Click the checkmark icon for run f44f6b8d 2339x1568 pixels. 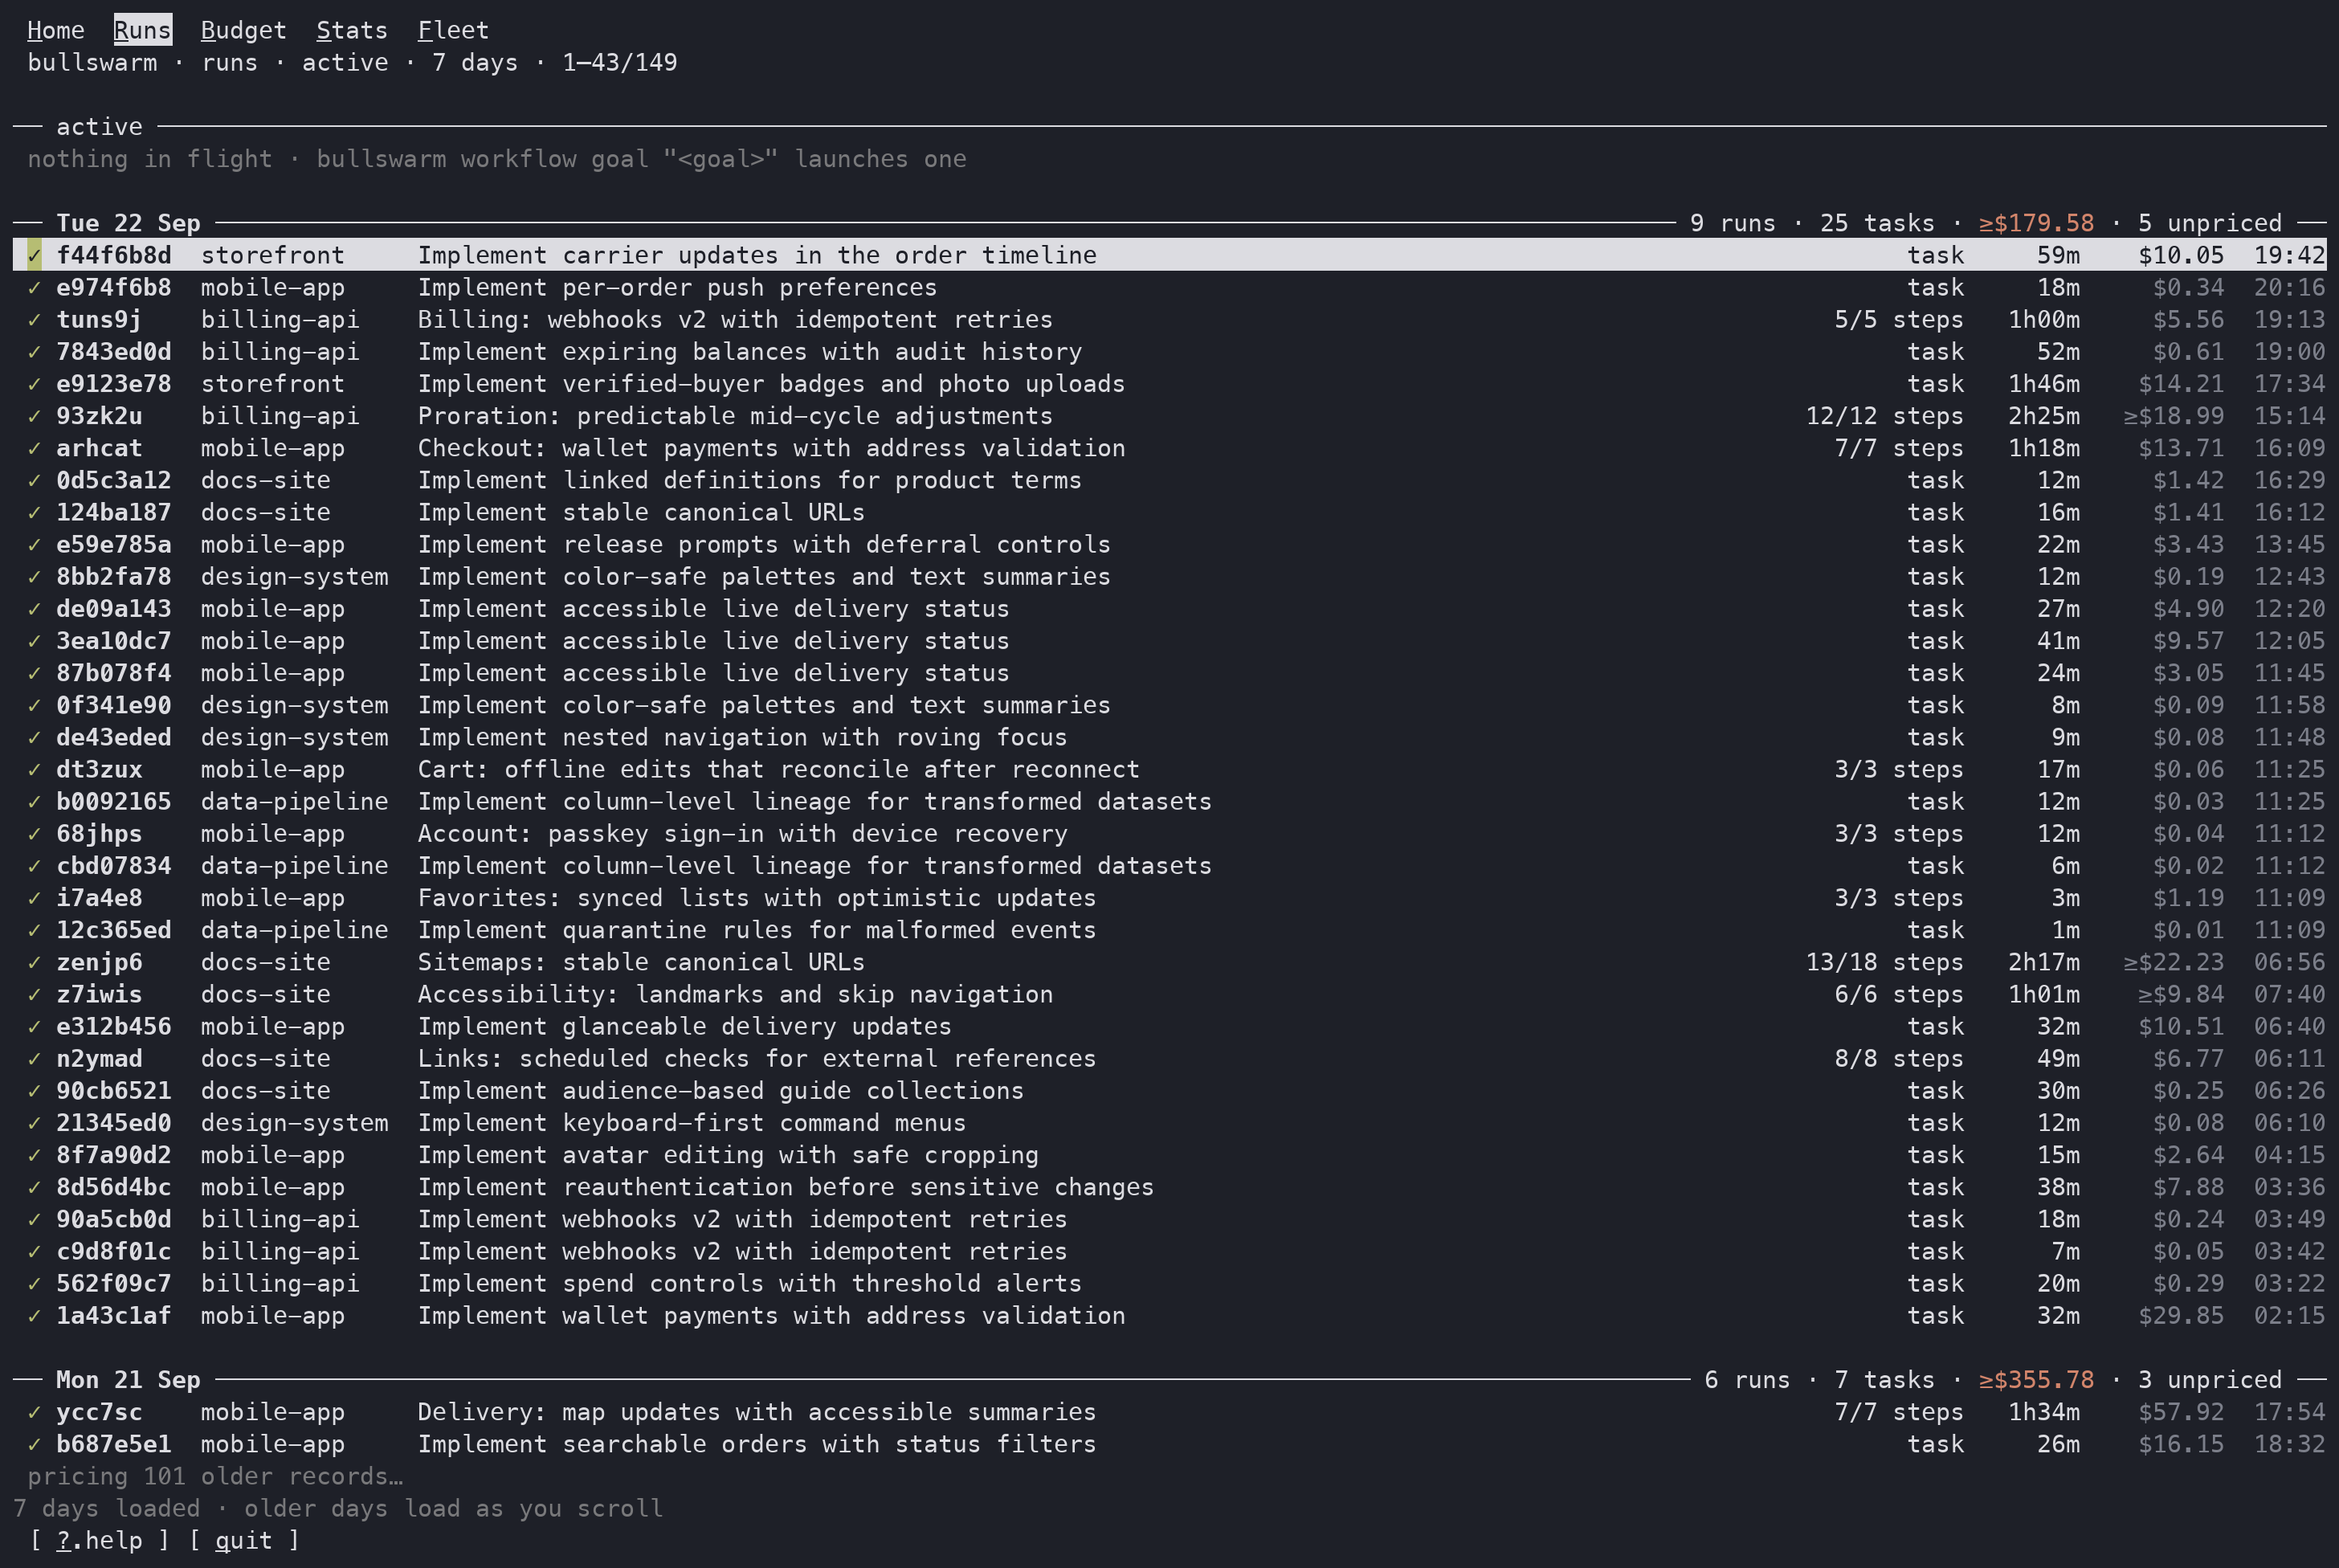click(34, 255)
